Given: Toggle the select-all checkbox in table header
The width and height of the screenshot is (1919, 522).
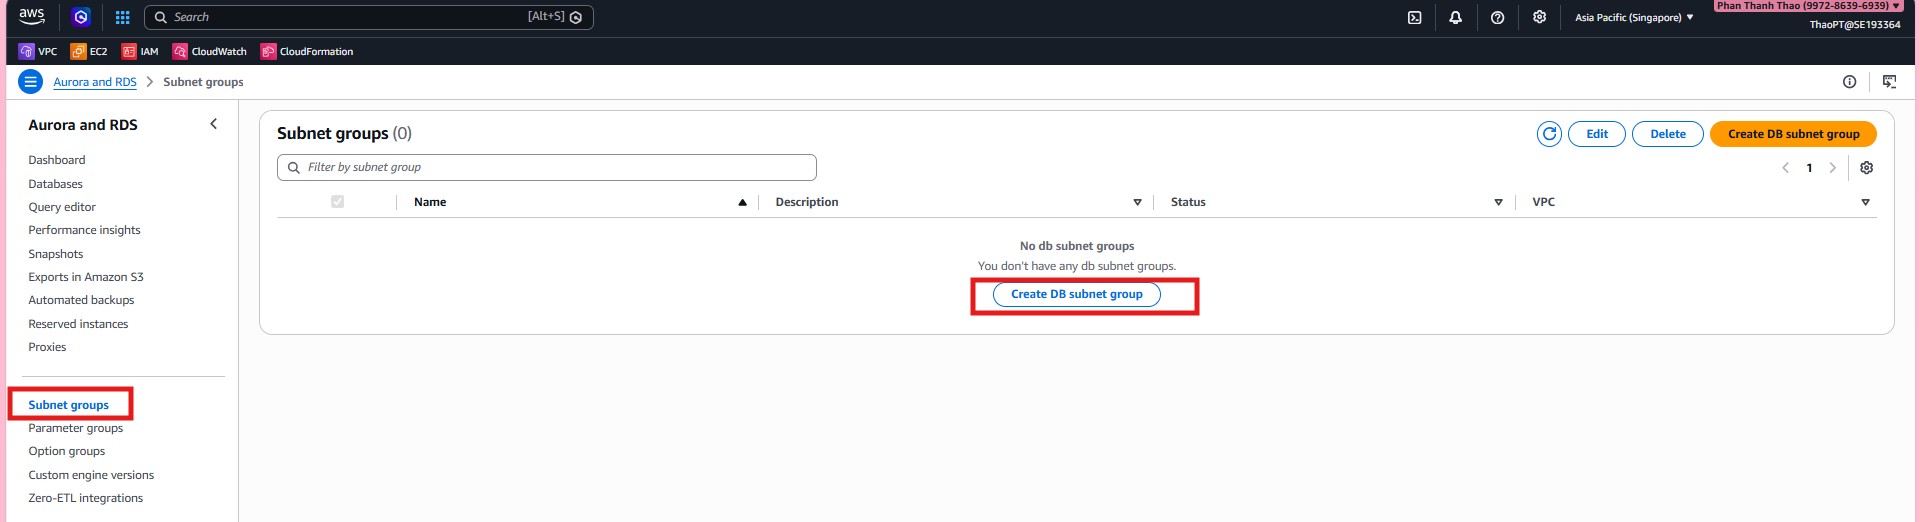Looking at the screenshot, I should 337,202.
